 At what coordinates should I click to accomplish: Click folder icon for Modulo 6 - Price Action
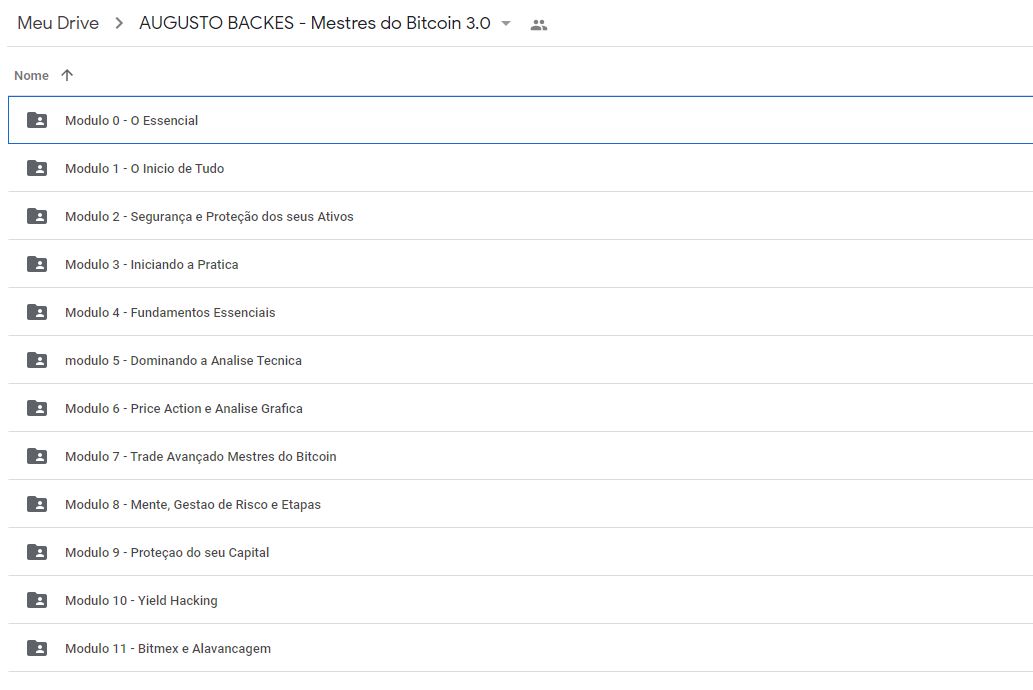pyautogui.click(x=37, y=408)
